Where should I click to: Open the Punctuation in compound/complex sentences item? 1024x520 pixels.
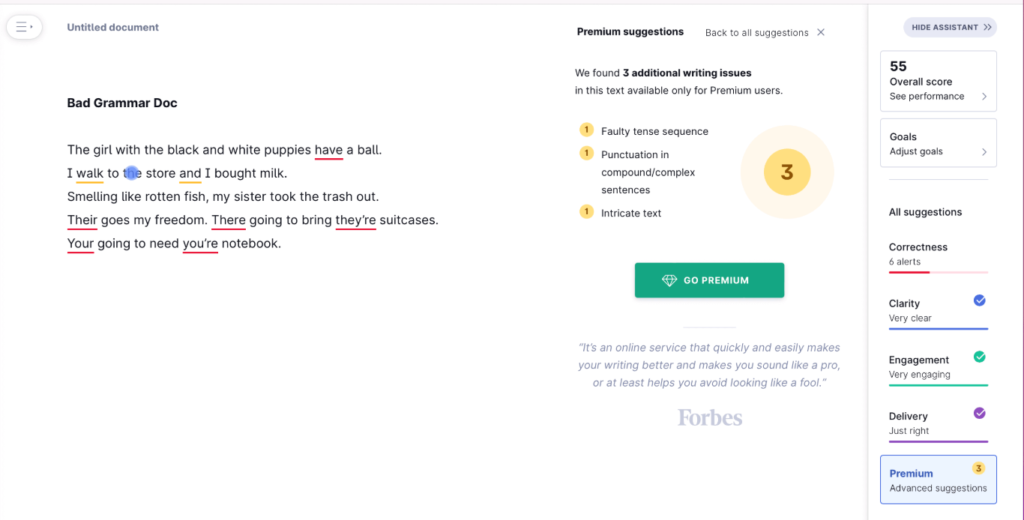click(648, 172)
